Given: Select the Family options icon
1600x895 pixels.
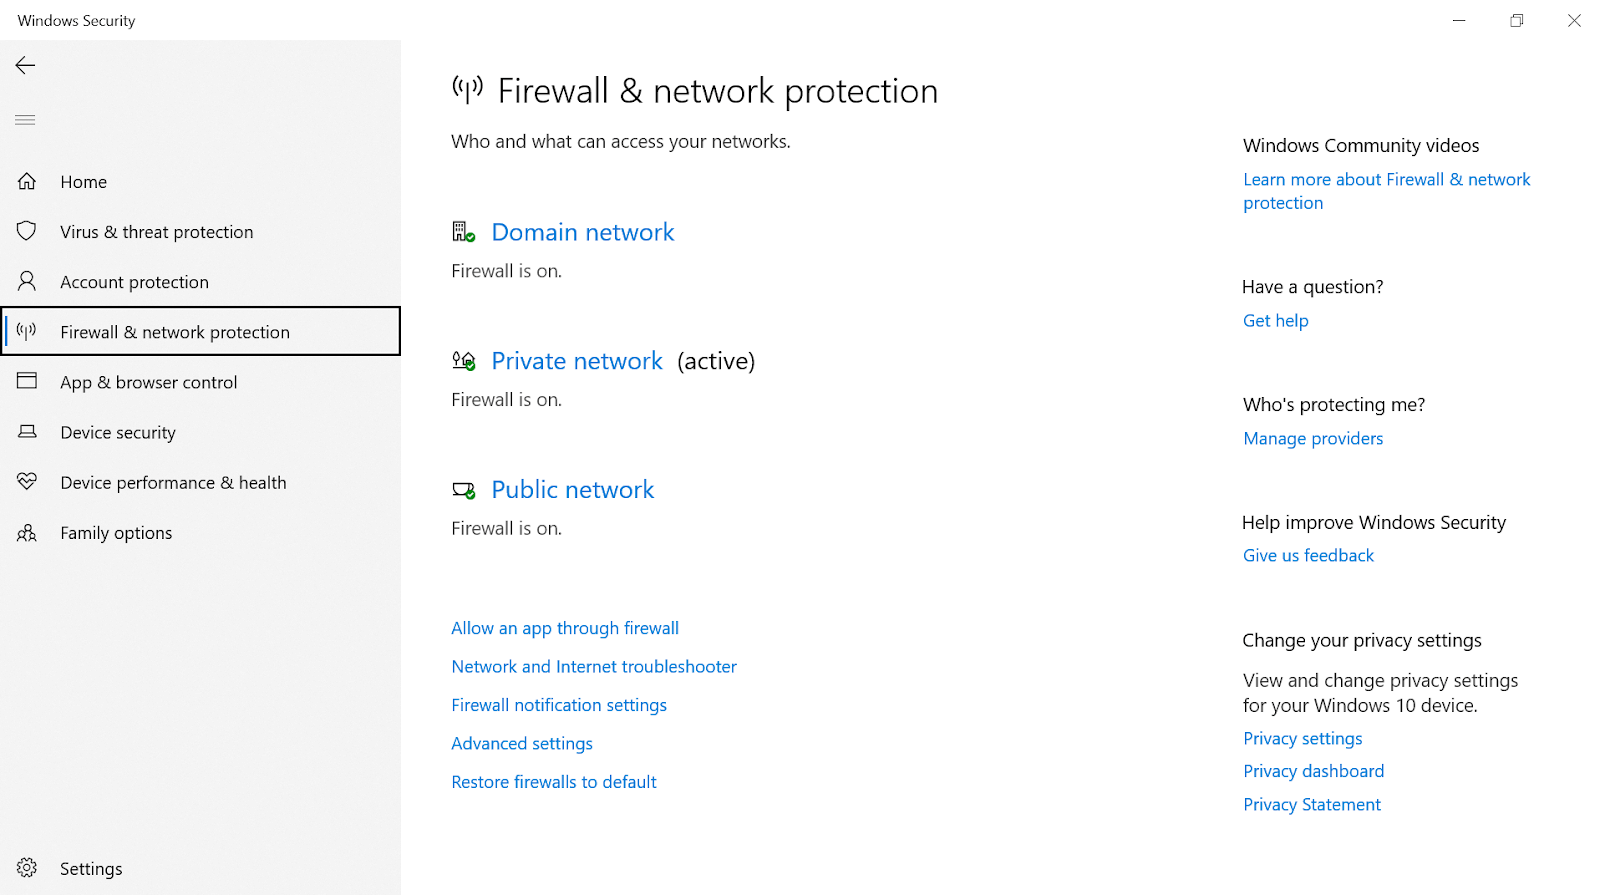Looking at the screenshot, I should [x=28, y=532].
